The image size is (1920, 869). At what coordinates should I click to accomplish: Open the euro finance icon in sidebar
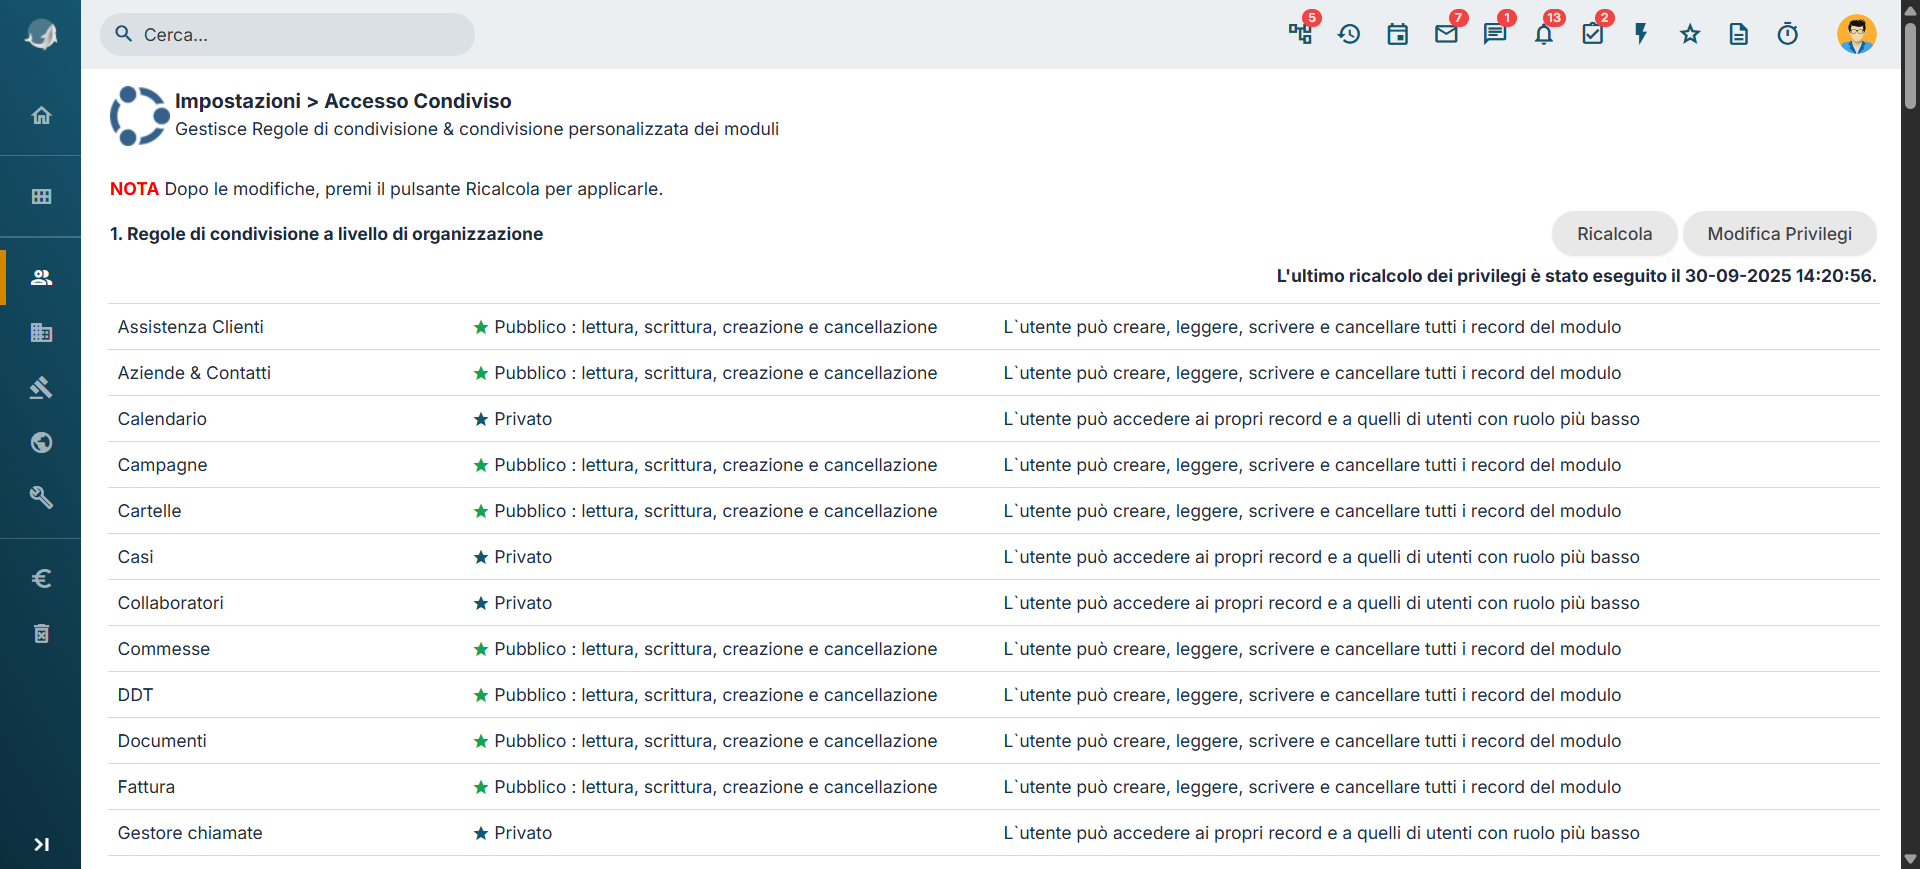tap(41, 578)
